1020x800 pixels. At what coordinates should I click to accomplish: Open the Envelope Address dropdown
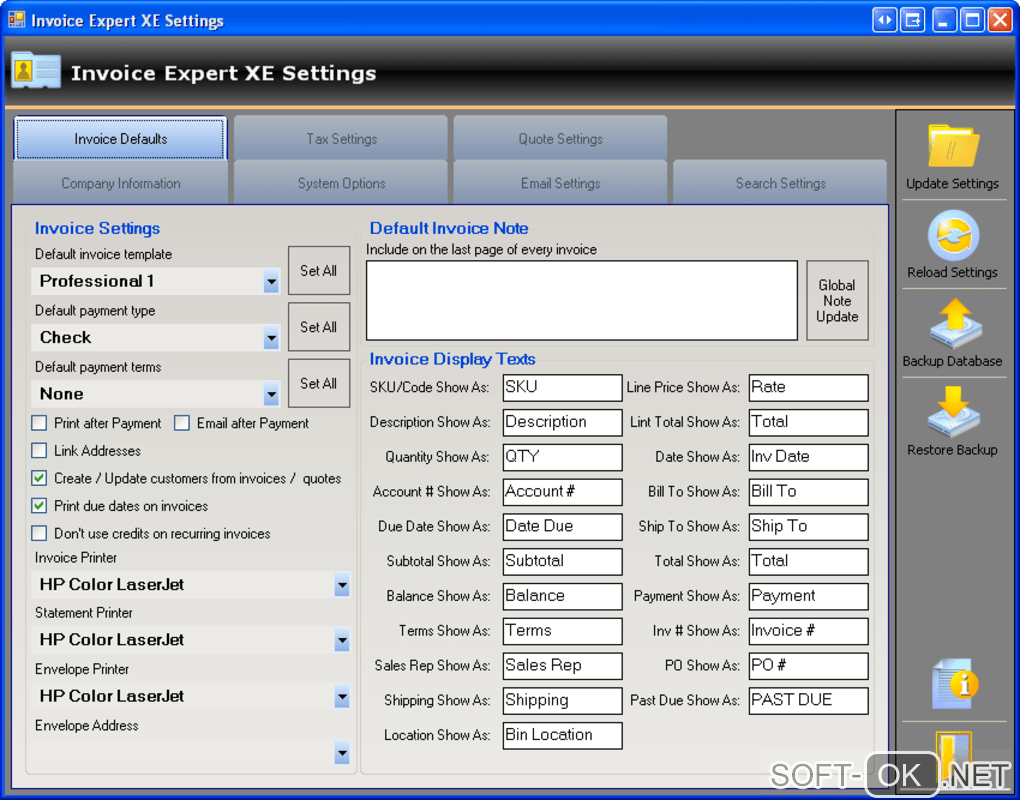click(x=342, y=753)
